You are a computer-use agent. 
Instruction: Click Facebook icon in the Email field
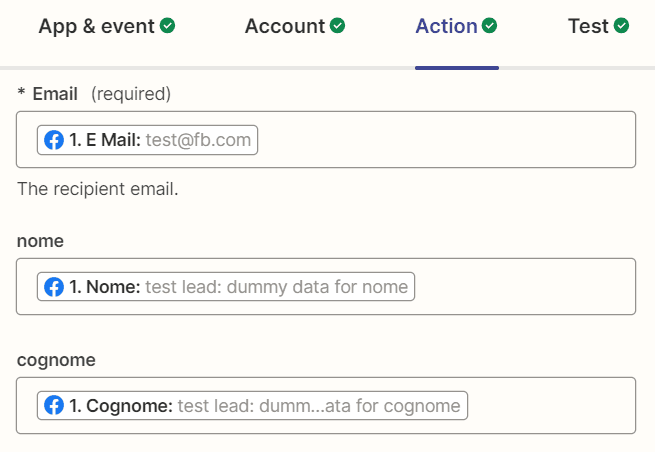[54, 140]
